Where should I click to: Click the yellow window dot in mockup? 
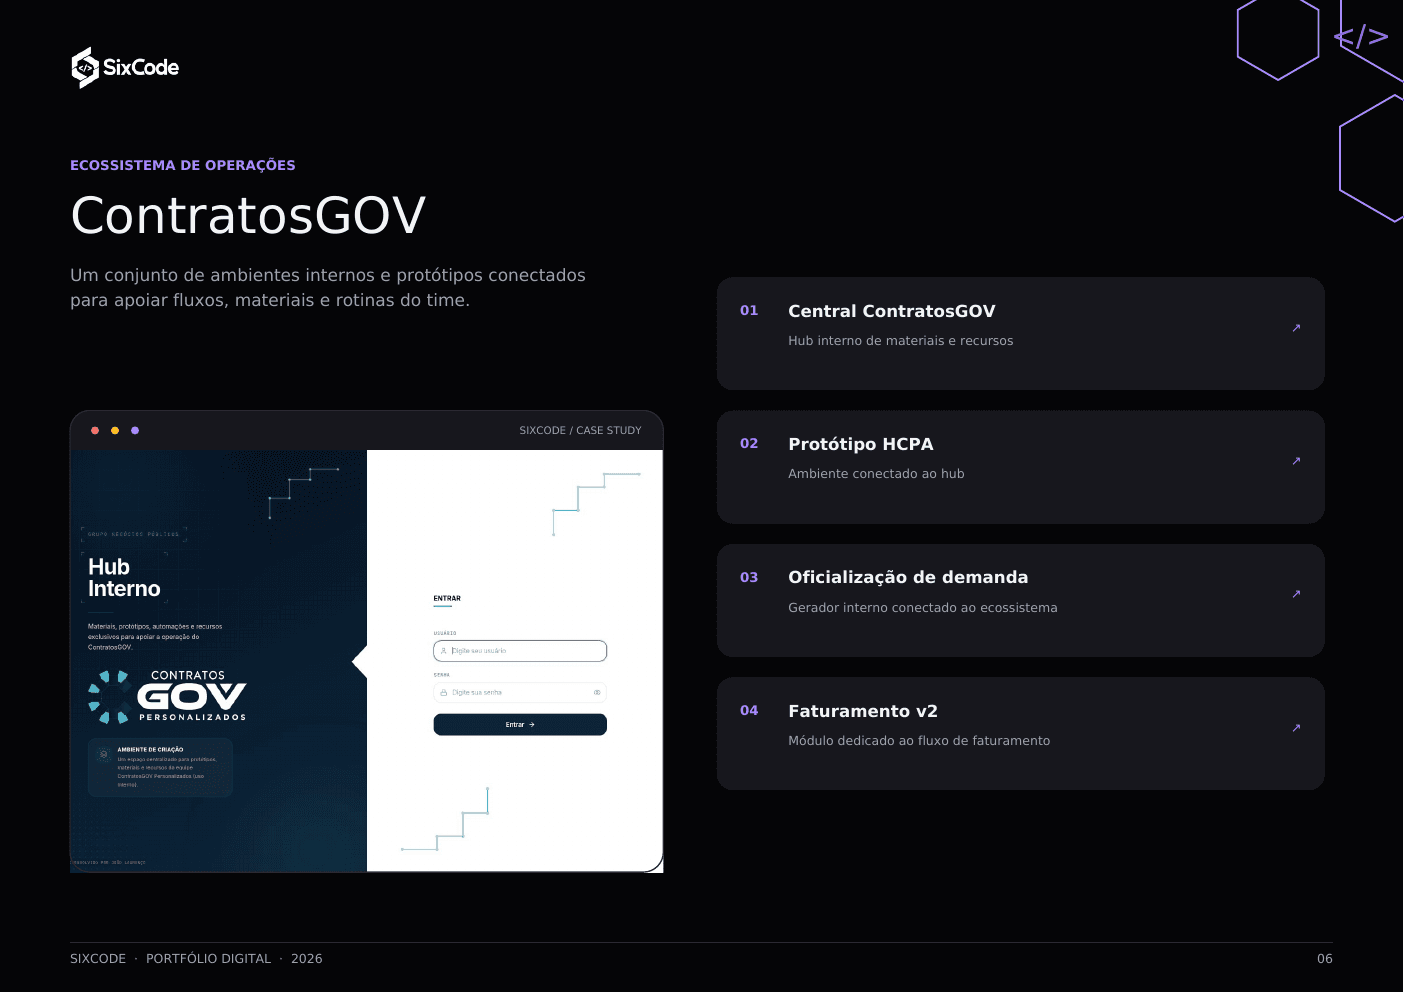[115, 430]
